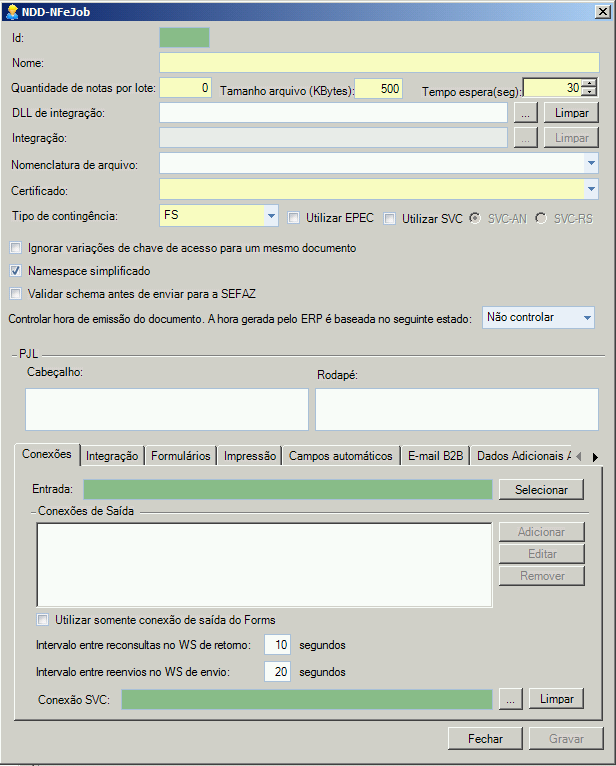Increase Tempo espera spinner value

[x=590, y=83]
